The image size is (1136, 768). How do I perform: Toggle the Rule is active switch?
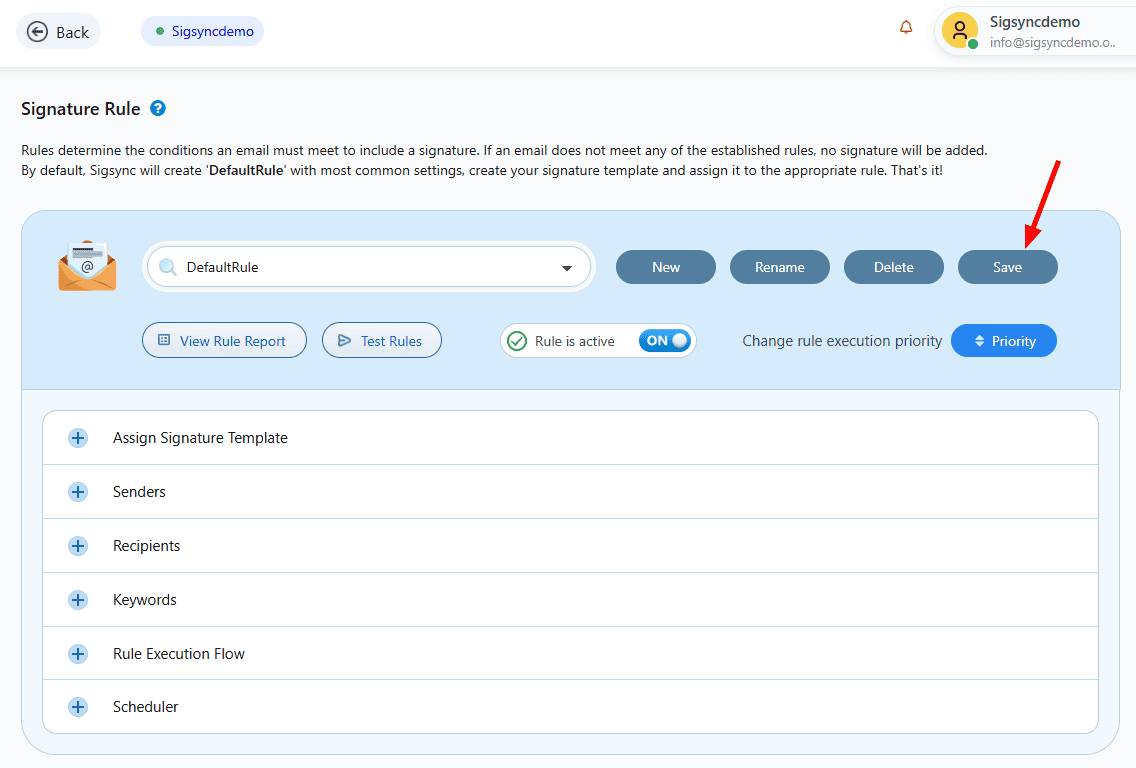pos(665,341)
